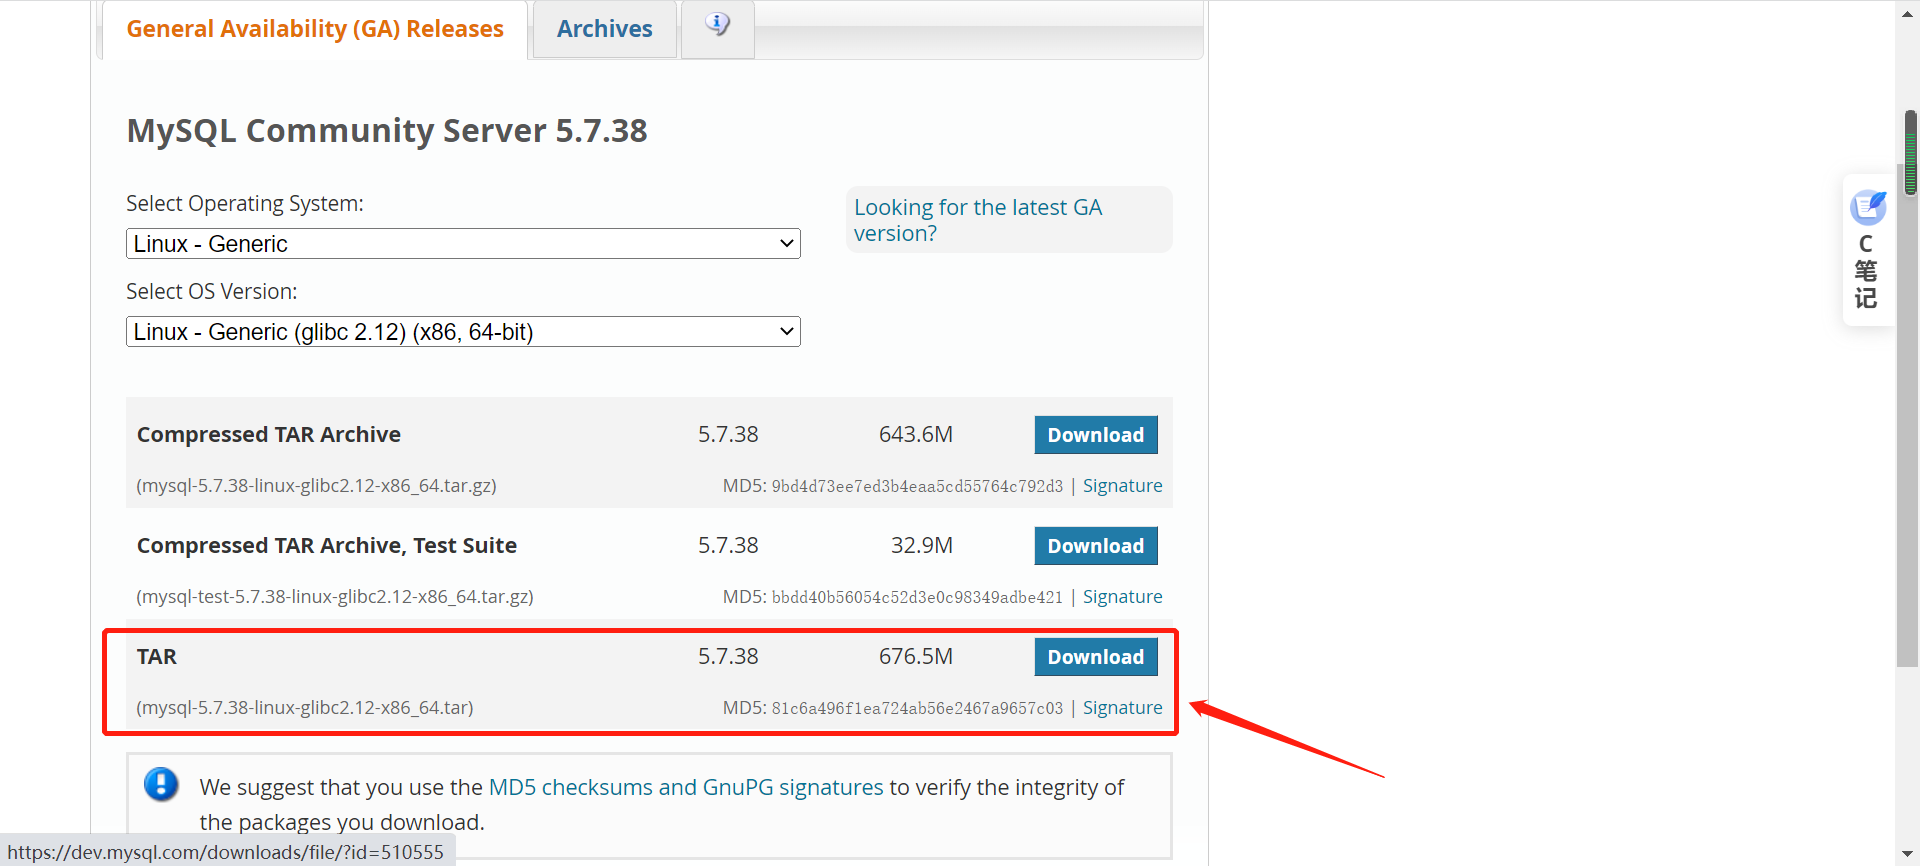The width and height of the screenshot is (1920, 866).
Task: Click the info icon tab
Action: [717, 25]
